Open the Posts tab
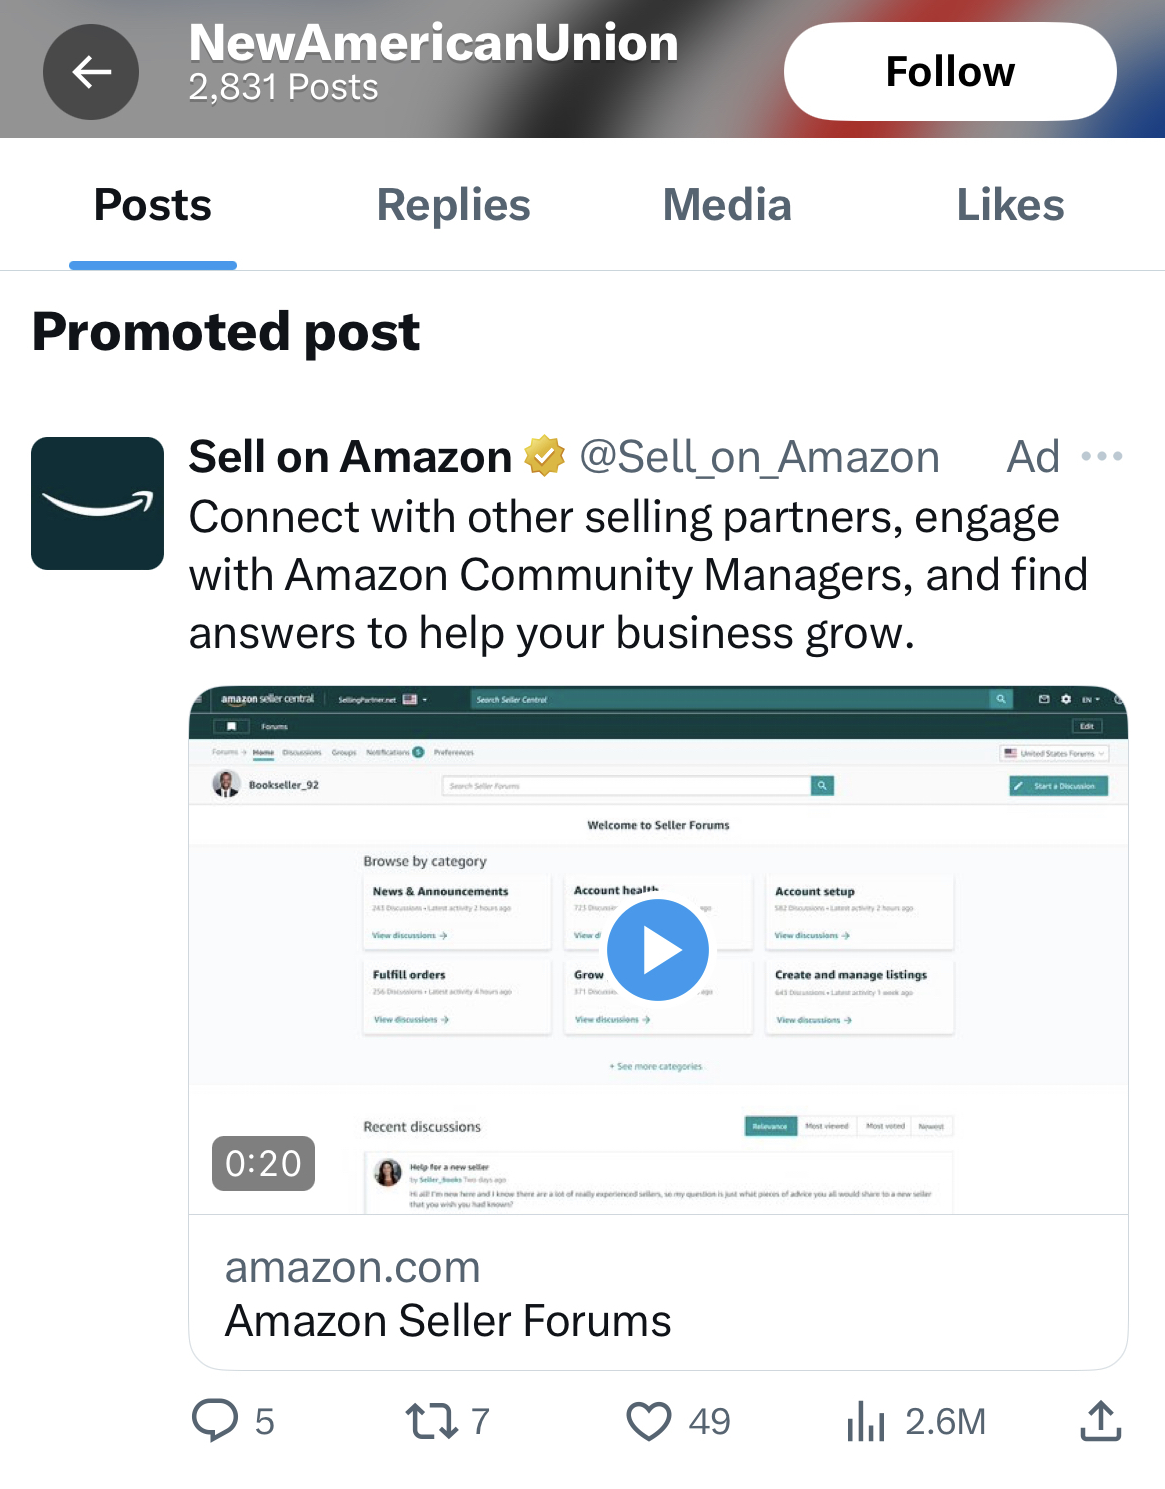Image resolution: width=1165 pixels, height=1489 pixels. (x=153, y=205)
